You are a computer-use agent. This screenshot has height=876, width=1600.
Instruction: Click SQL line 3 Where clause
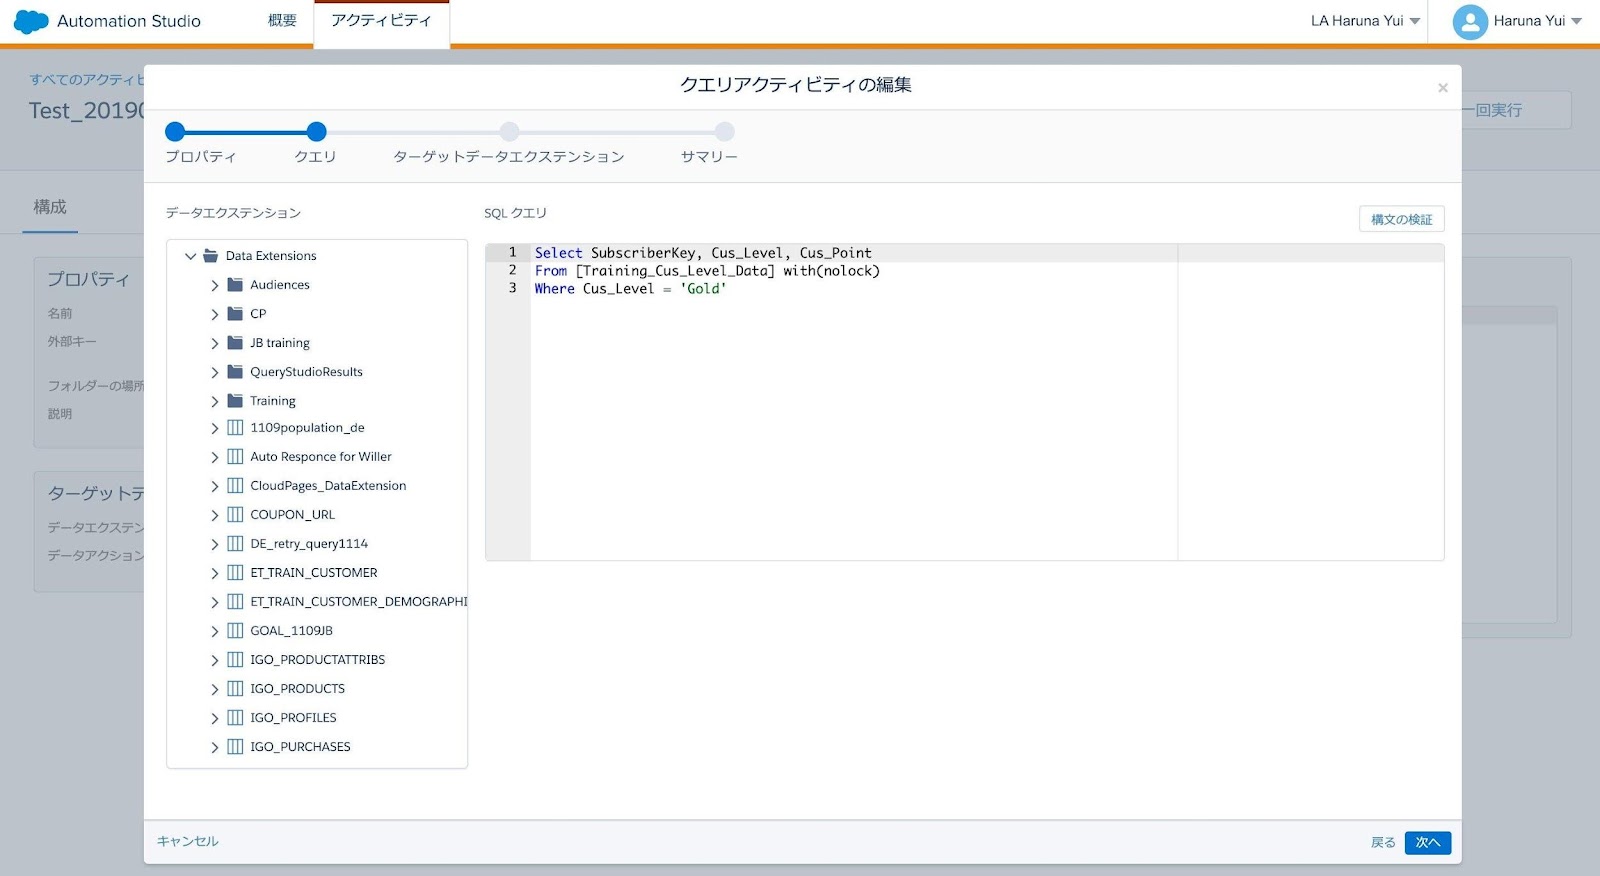point(630,289)
